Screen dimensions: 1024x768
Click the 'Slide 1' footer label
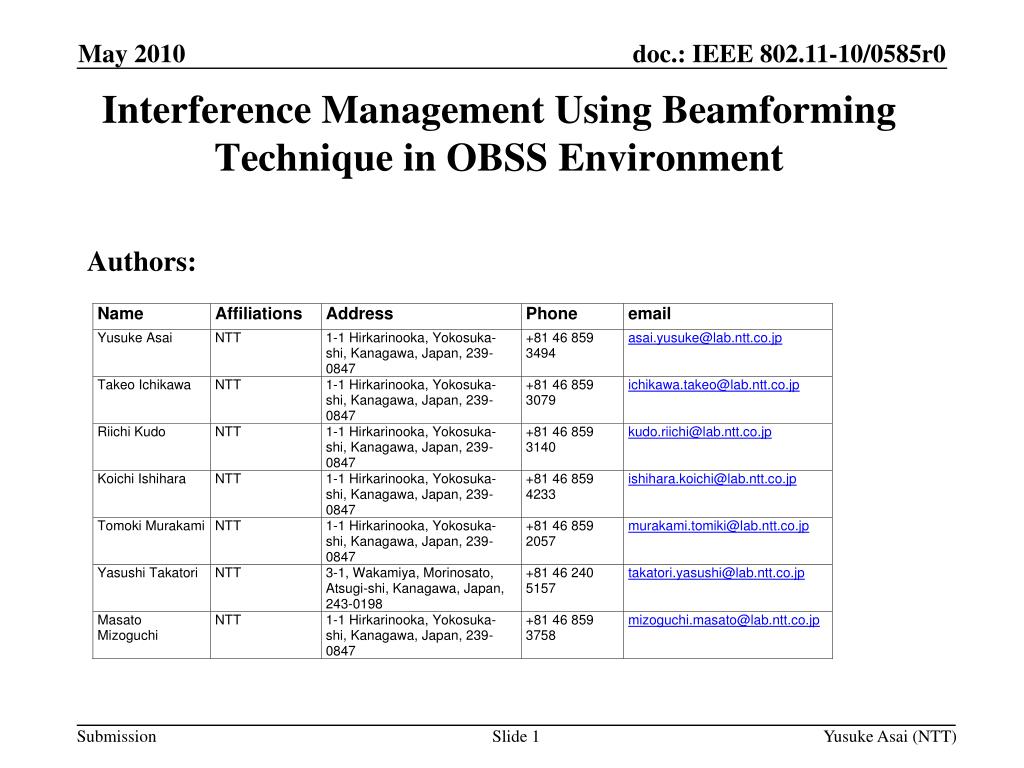click(516, 737)
